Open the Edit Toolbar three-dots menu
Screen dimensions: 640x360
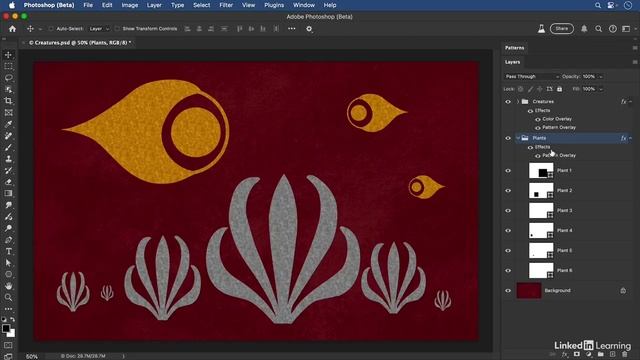point(8,309)
